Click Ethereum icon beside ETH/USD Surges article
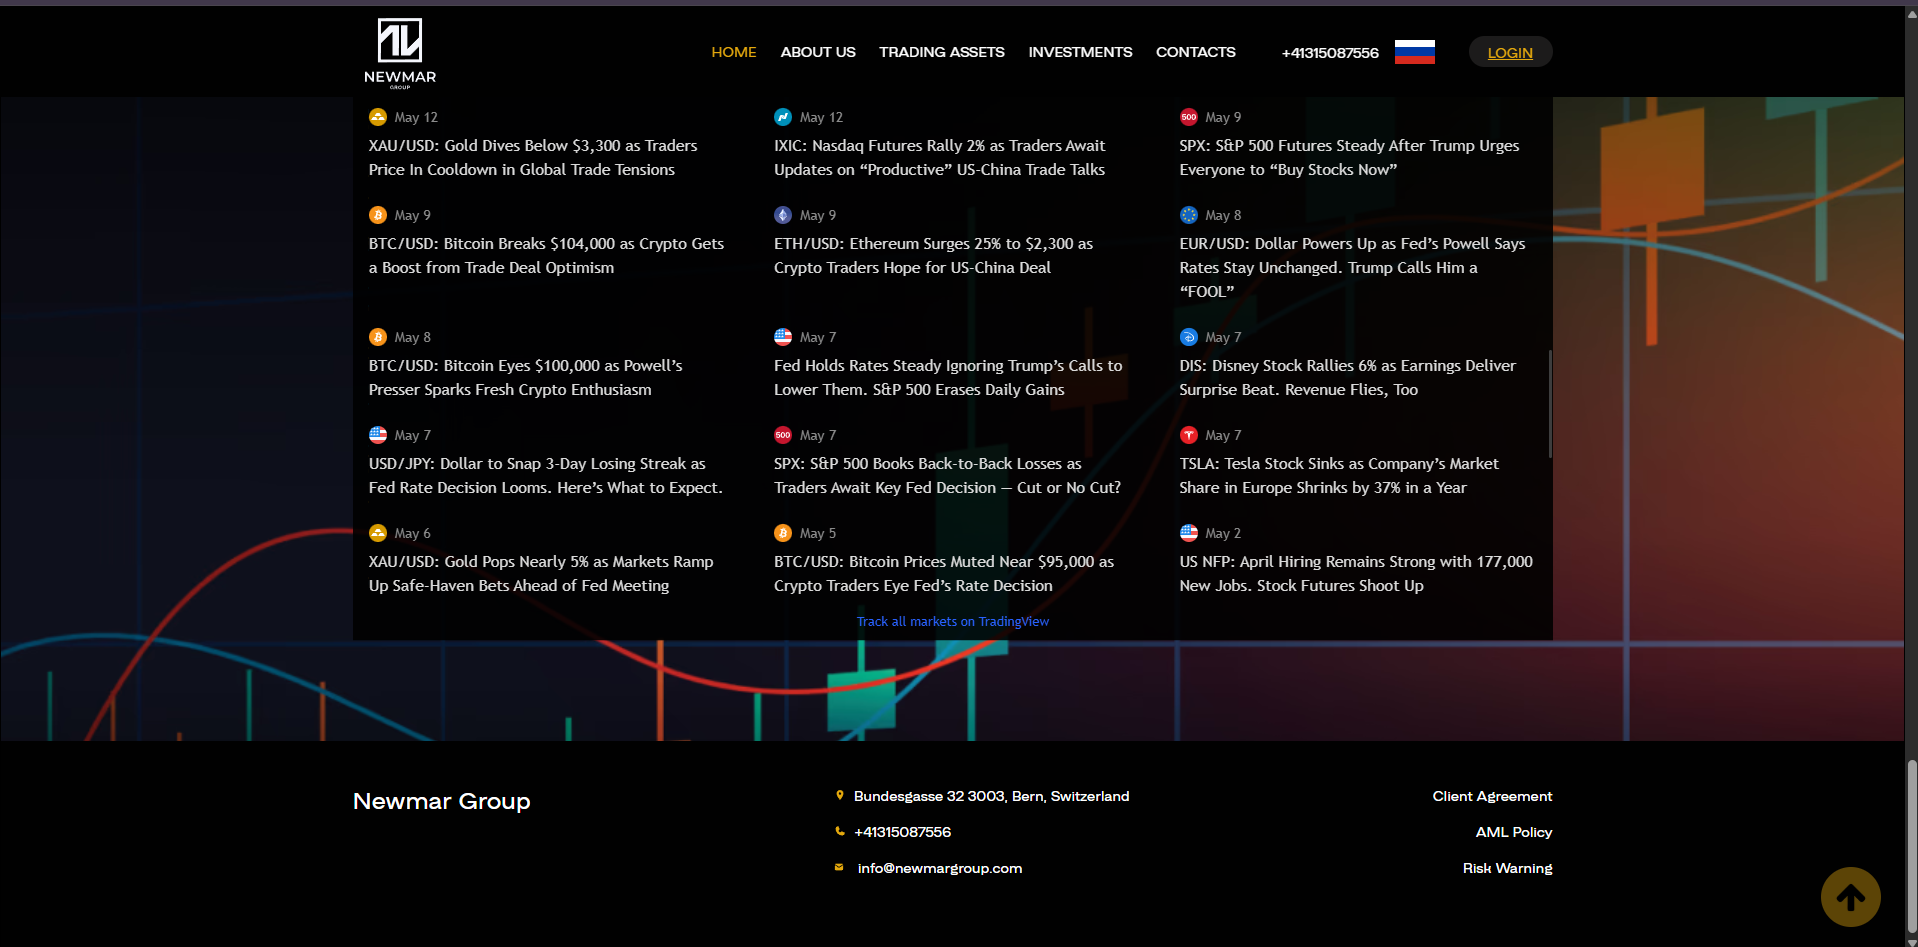 click(783, 215)
